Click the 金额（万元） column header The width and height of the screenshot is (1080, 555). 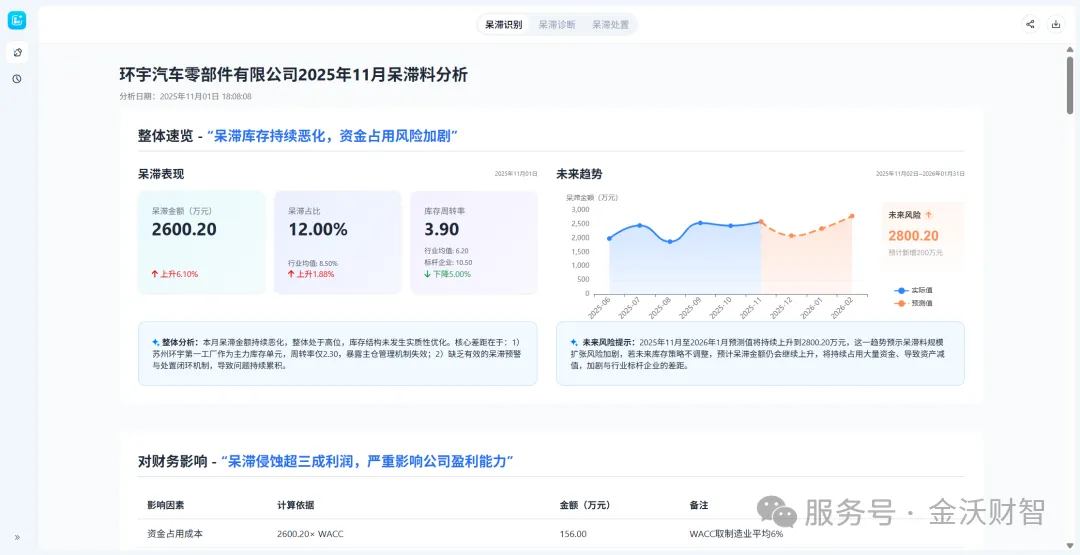point(585,505)
